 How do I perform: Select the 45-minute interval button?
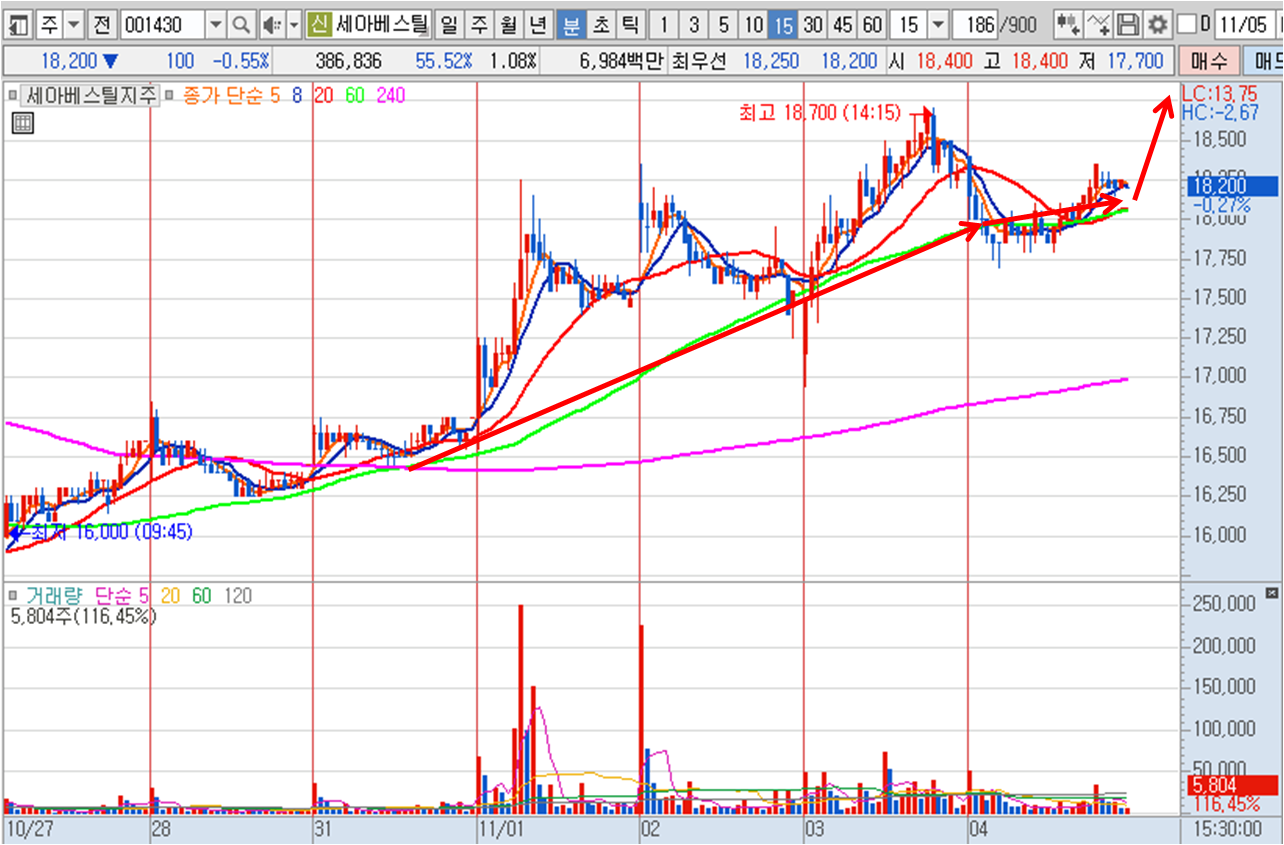click(844, 23)
